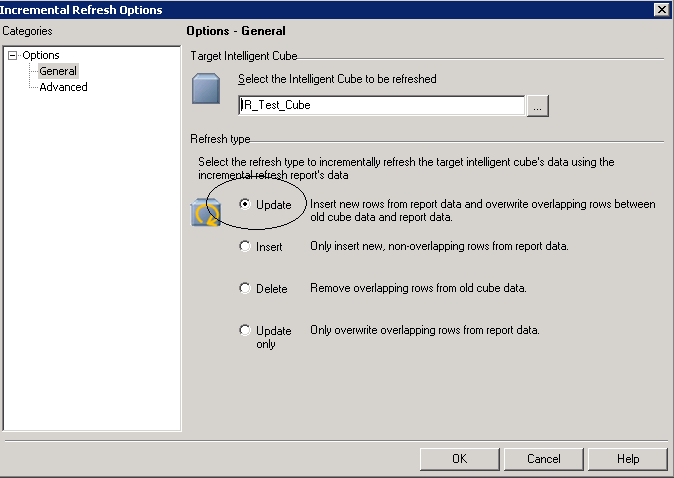
Task: Click the refresh type cube icon
Action: pos(206,211)
